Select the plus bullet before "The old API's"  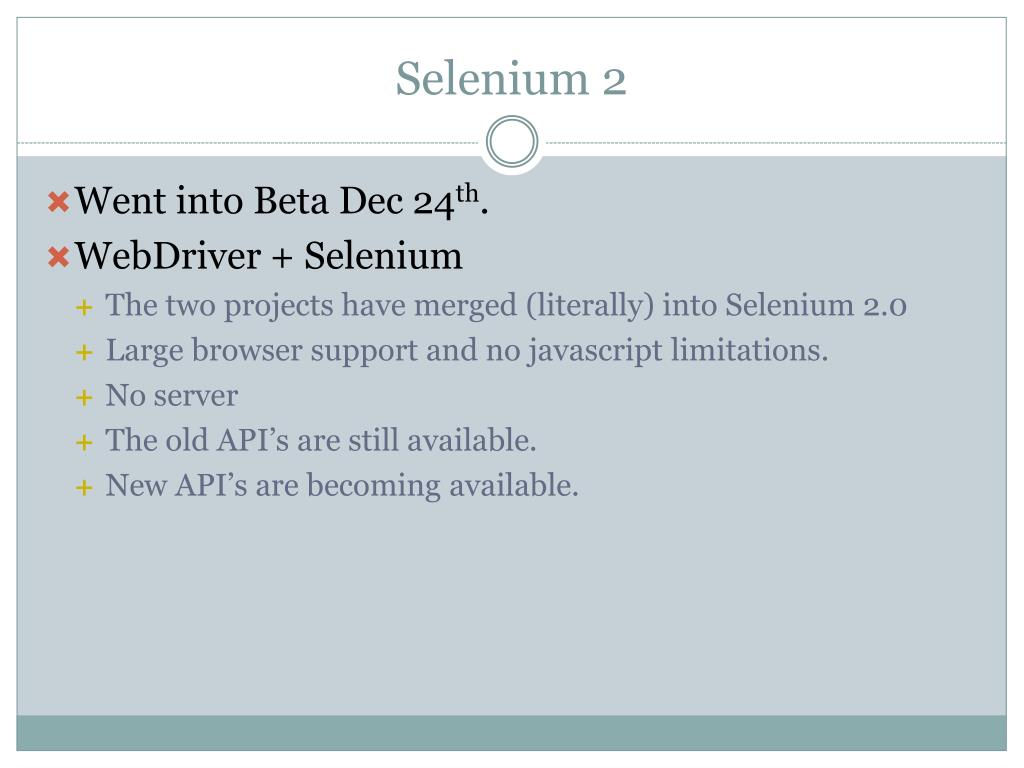pos(85,442)
